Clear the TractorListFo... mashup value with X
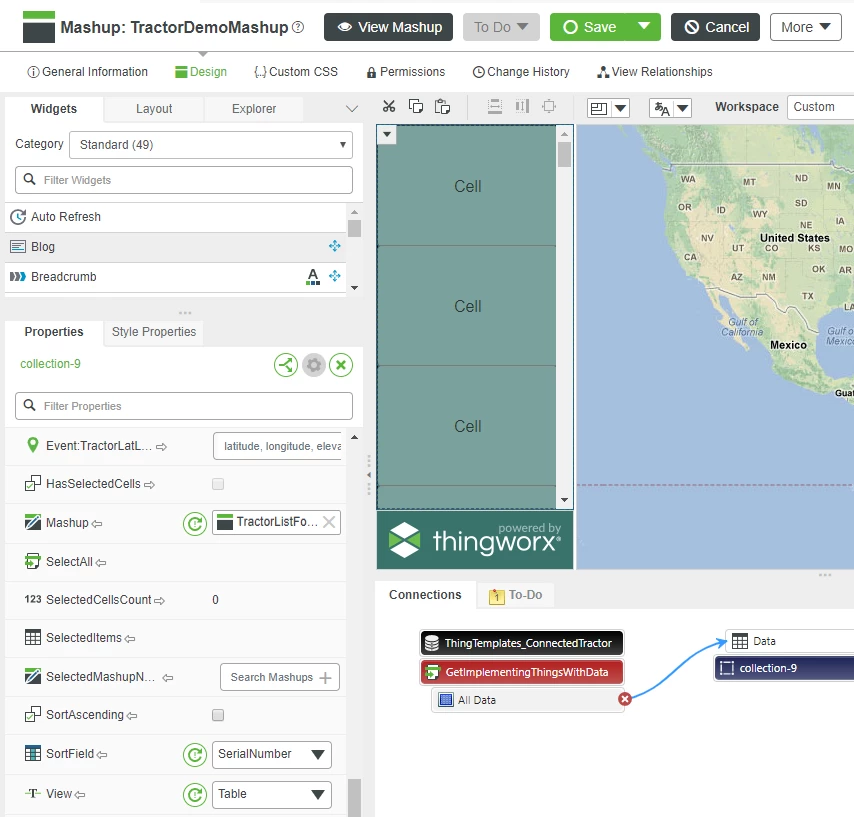 pyautogui.click(x=329, y=522)
